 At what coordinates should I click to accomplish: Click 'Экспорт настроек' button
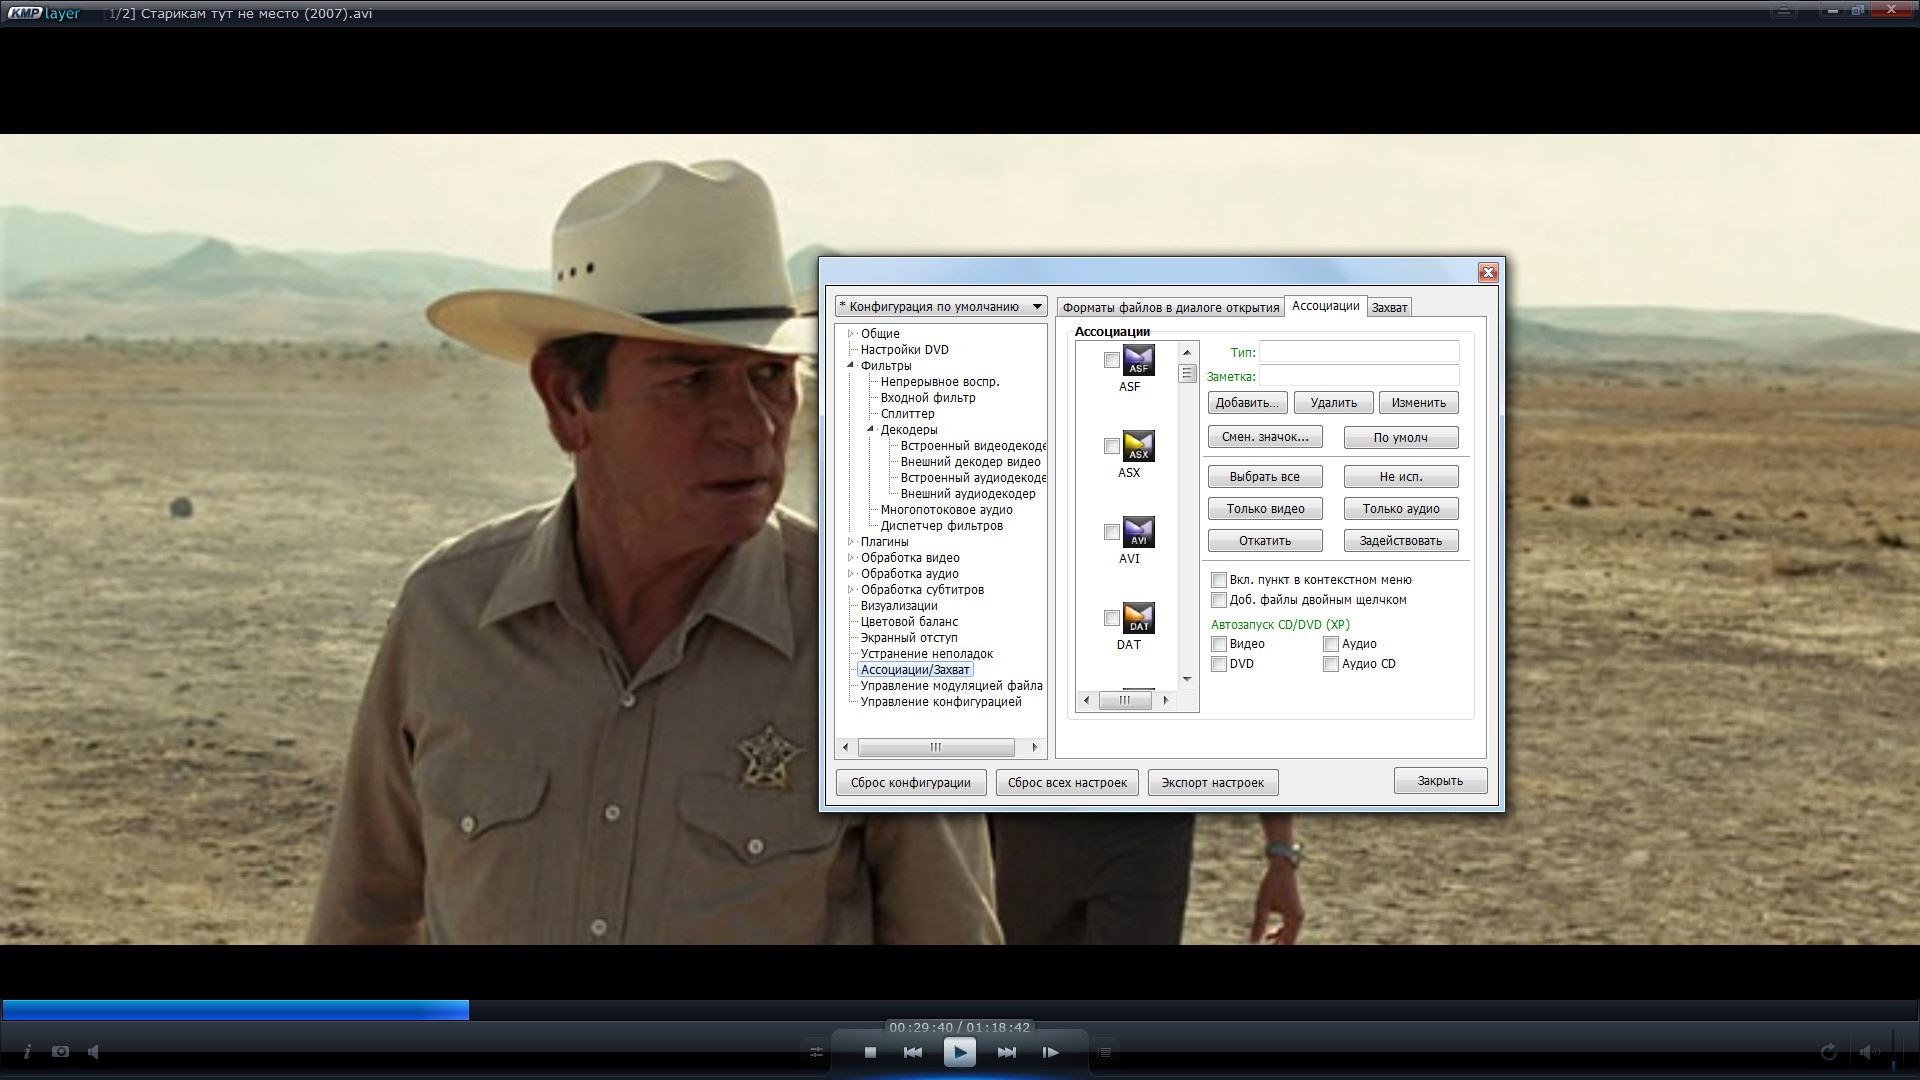coord(1213,782)
